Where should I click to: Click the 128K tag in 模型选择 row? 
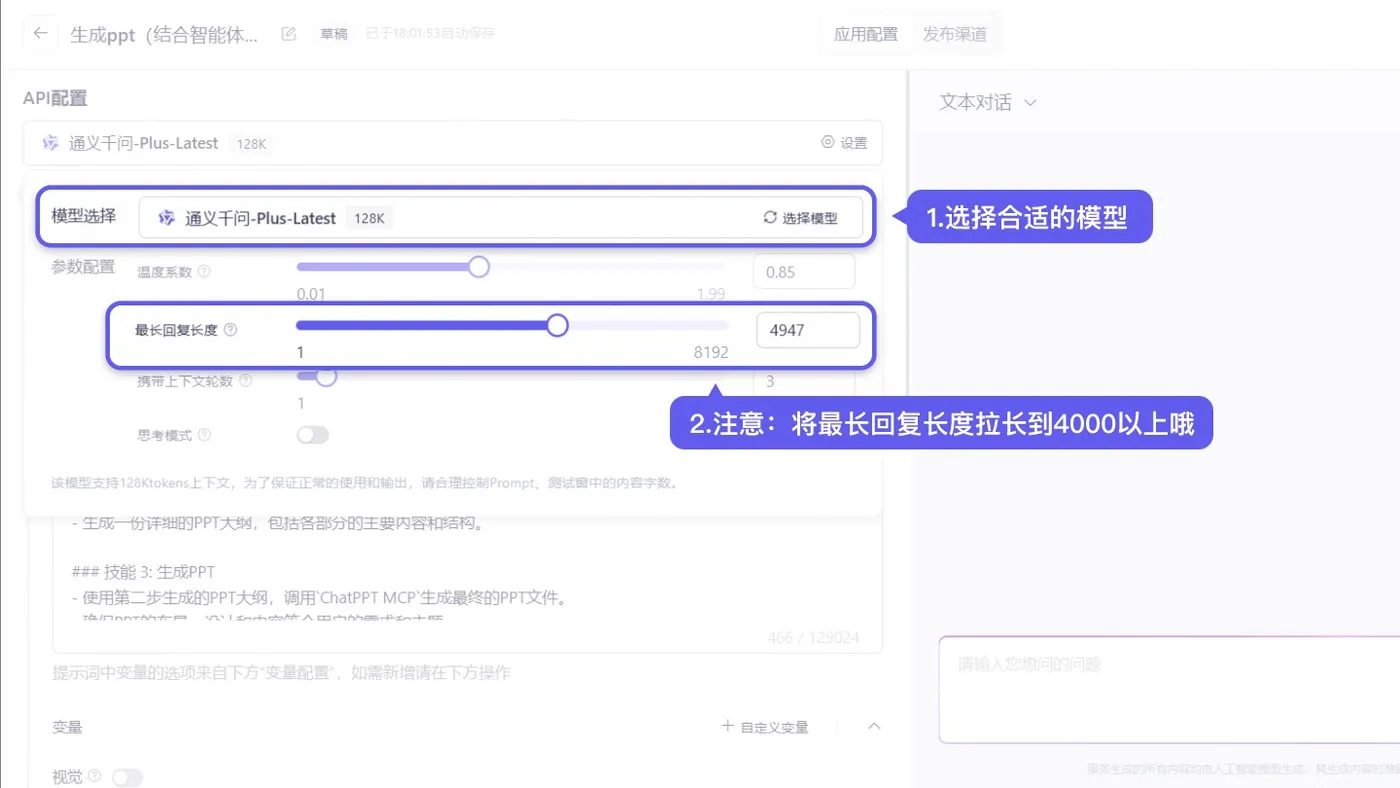click(x=369, y=218)
